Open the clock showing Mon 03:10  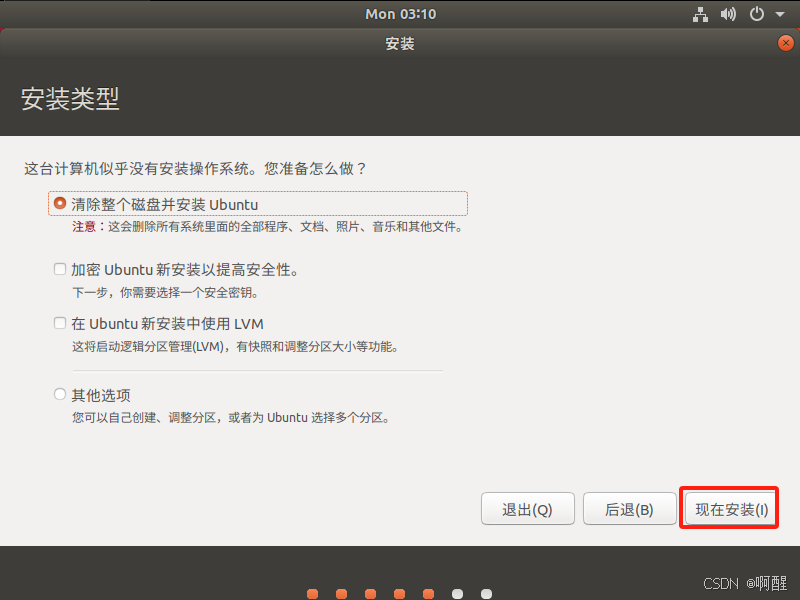pyautogui.click(x=401, y=14)
